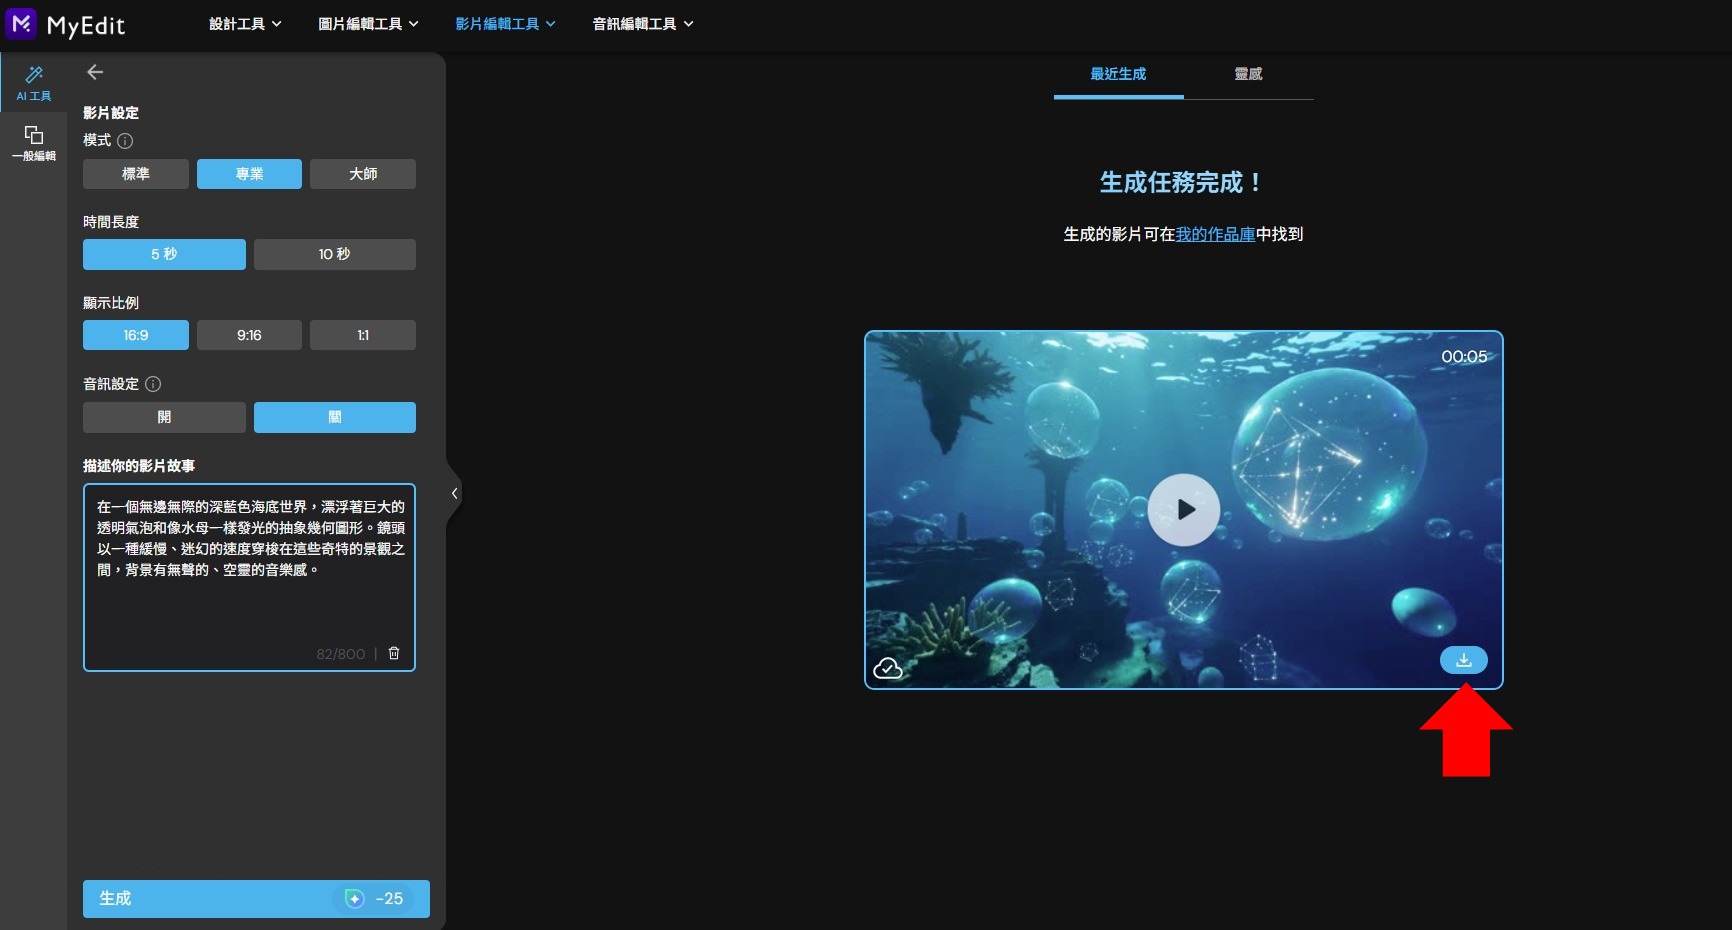Download the generated video via its icon
The height and width of the screenshot is (930, 1732).
1464,660
